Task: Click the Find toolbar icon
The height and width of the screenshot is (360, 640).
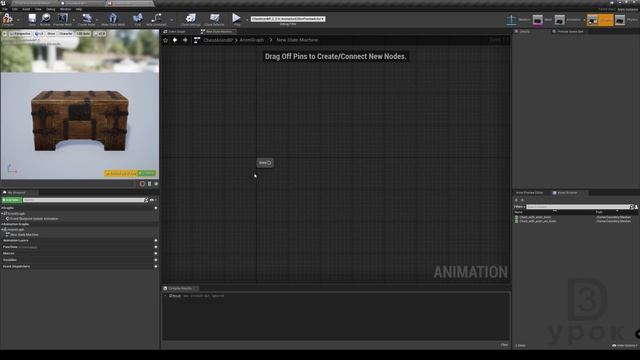Action: (x=138, y=19)
